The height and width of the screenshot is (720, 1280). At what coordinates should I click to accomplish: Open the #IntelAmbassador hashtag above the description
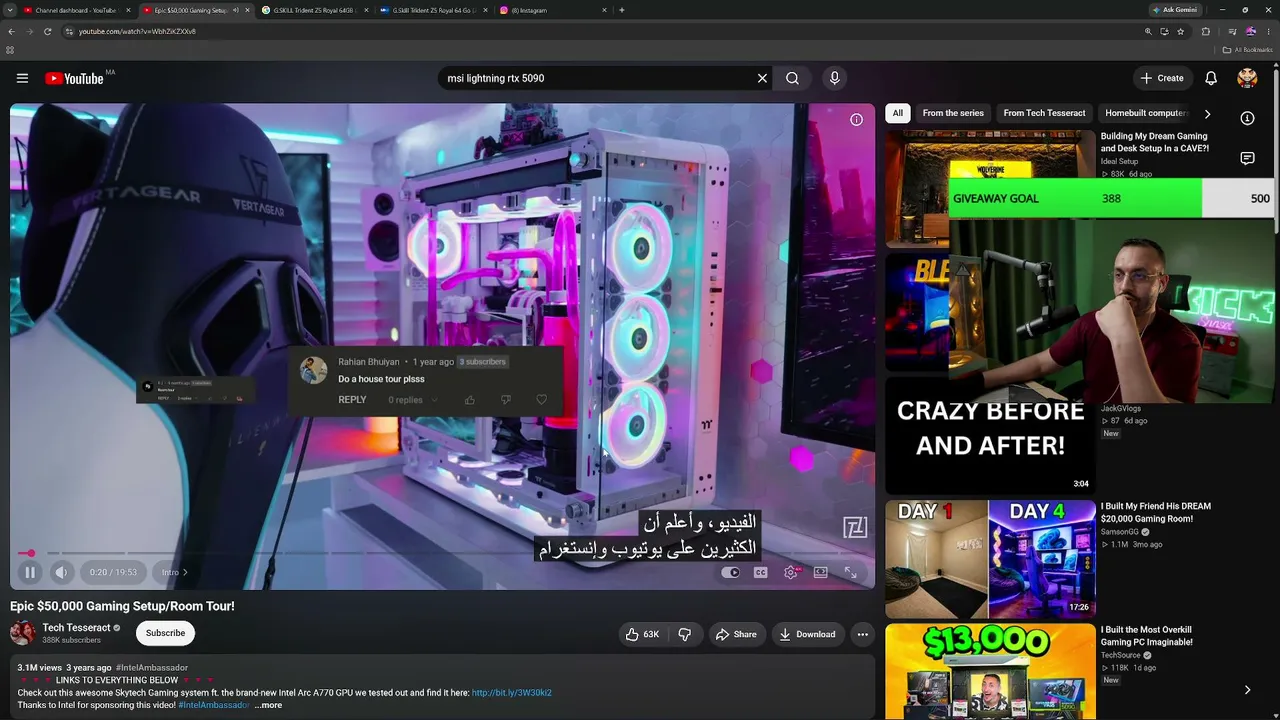tap(152, 668)
